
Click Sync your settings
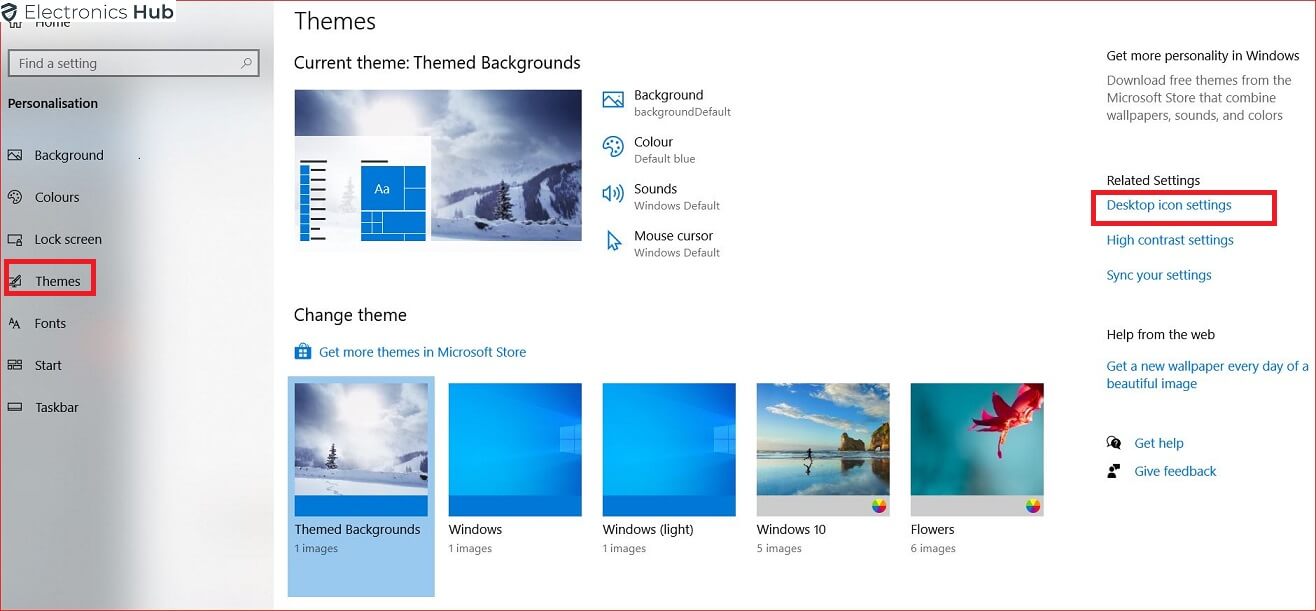coord(1158,274)
